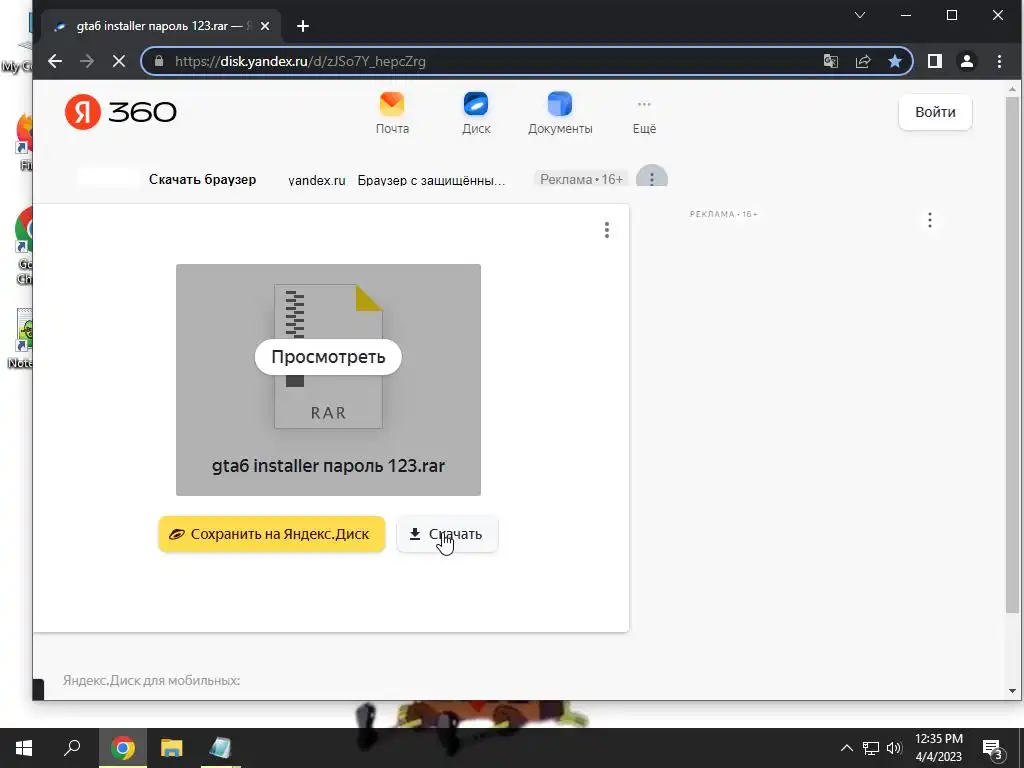
Task: Toggle the bookmark star for this page
Action: (895, 61)
